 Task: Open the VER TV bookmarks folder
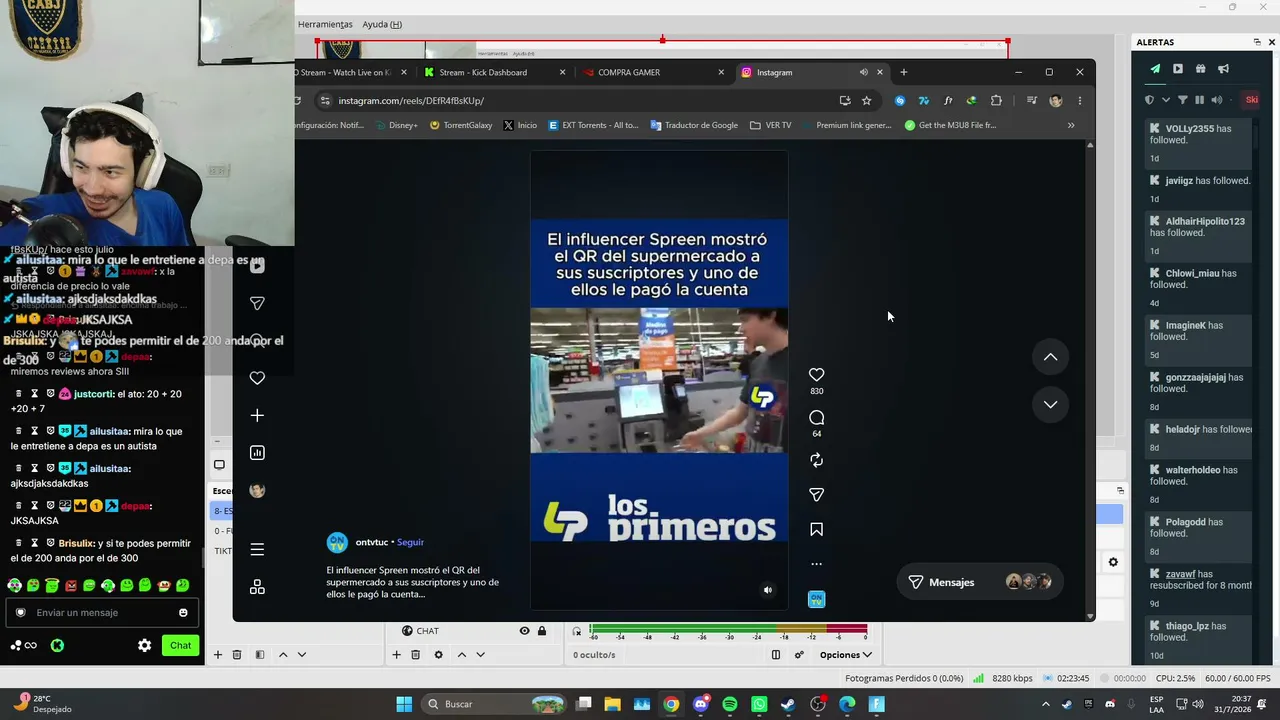[770, 125]
